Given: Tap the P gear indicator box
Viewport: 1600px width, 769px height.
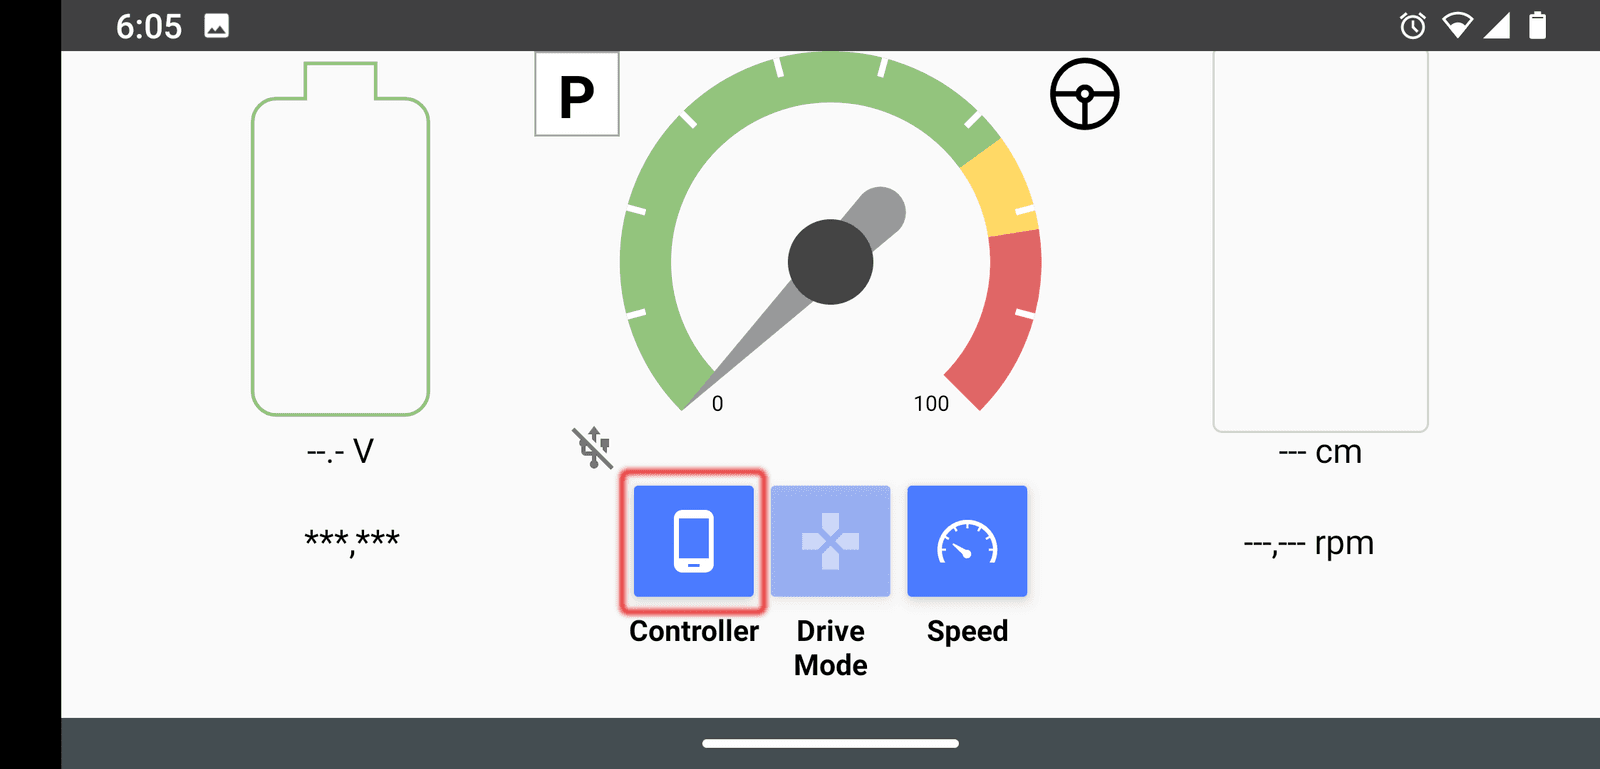Looking at the screenshot, I should (577, 94).
